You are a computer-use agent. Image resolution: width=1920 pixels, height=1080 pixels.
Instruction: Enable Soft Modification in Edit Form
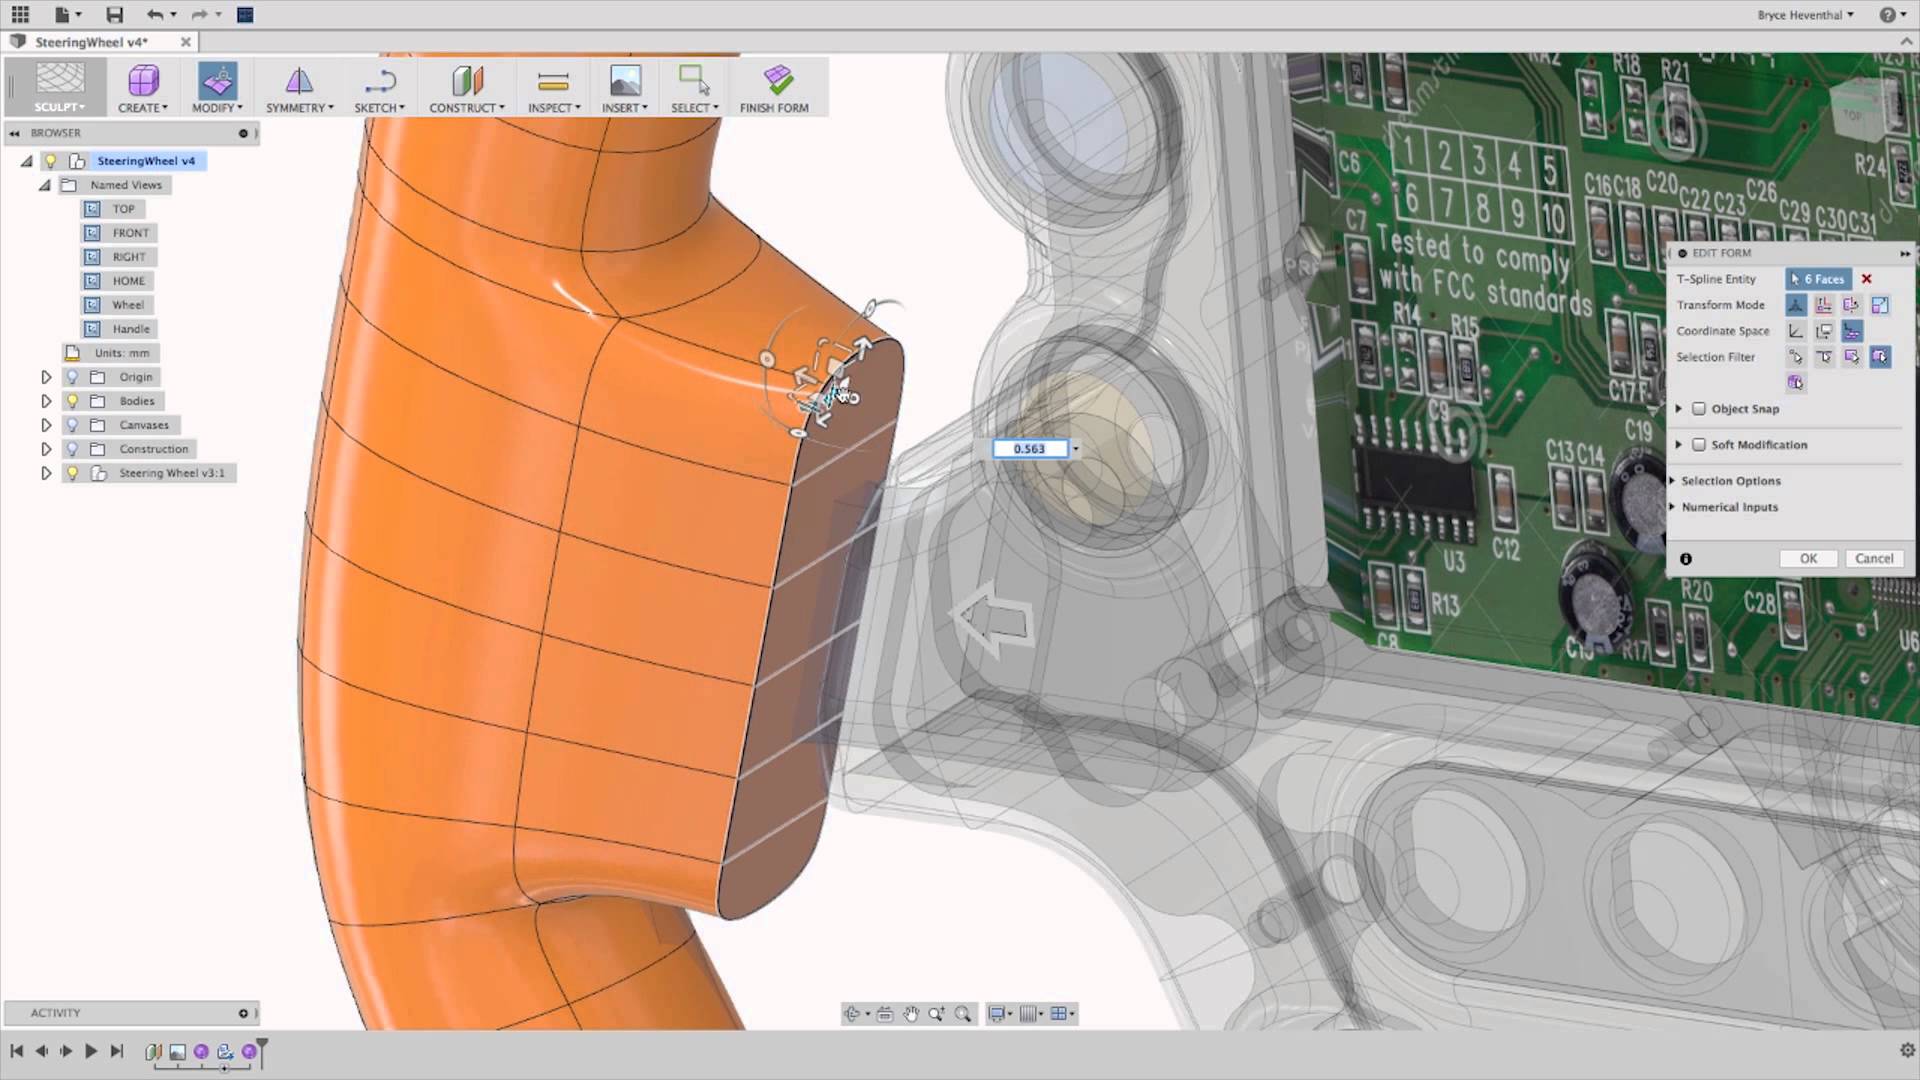tap(1701, 445)
